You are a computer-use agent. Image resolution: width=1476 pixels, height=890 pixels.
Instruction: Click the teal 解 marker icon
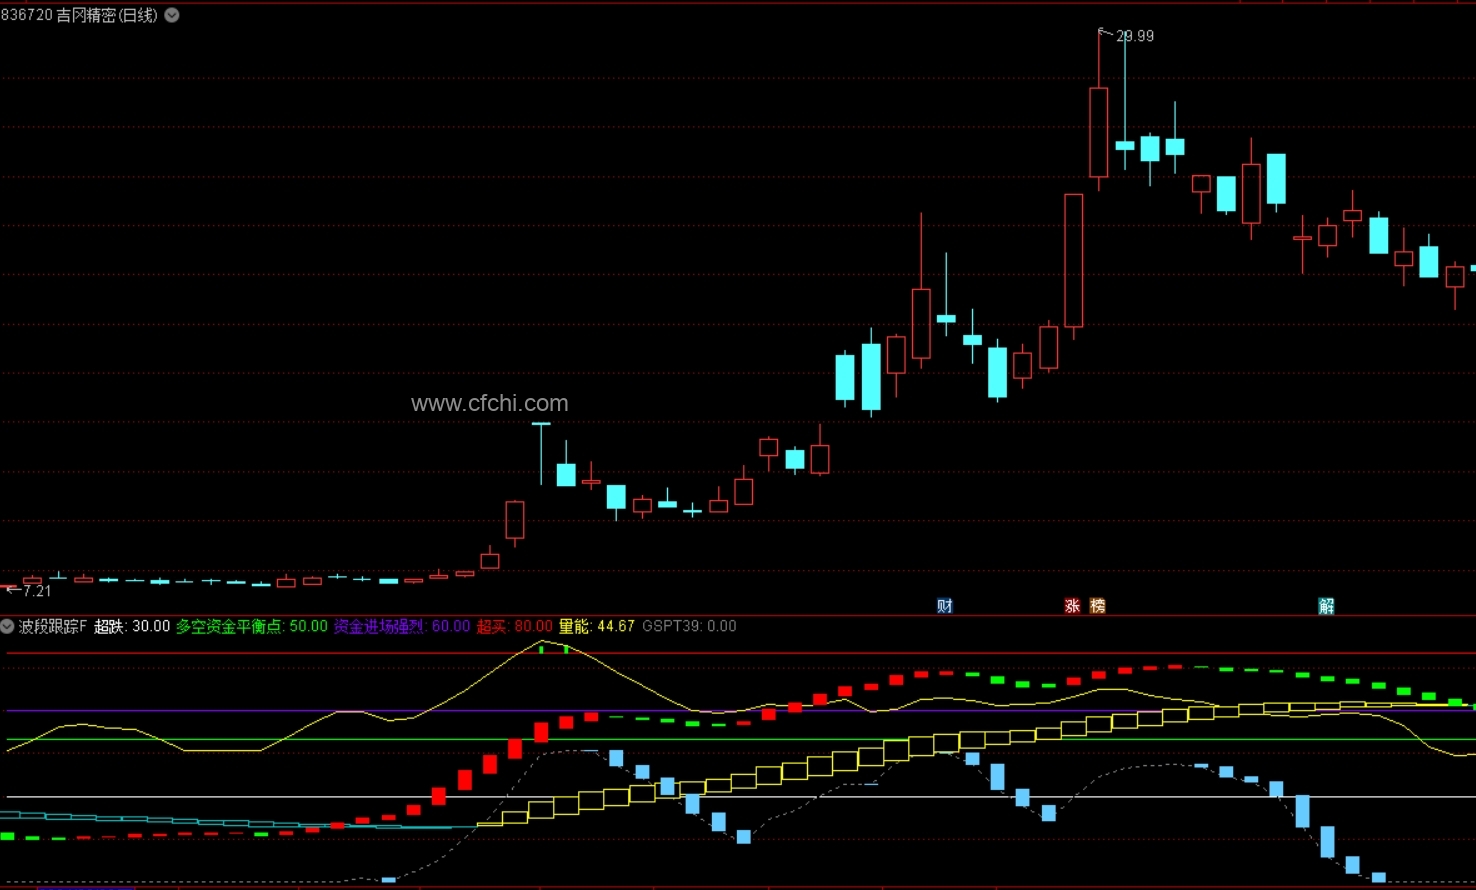coord(1326,606)
